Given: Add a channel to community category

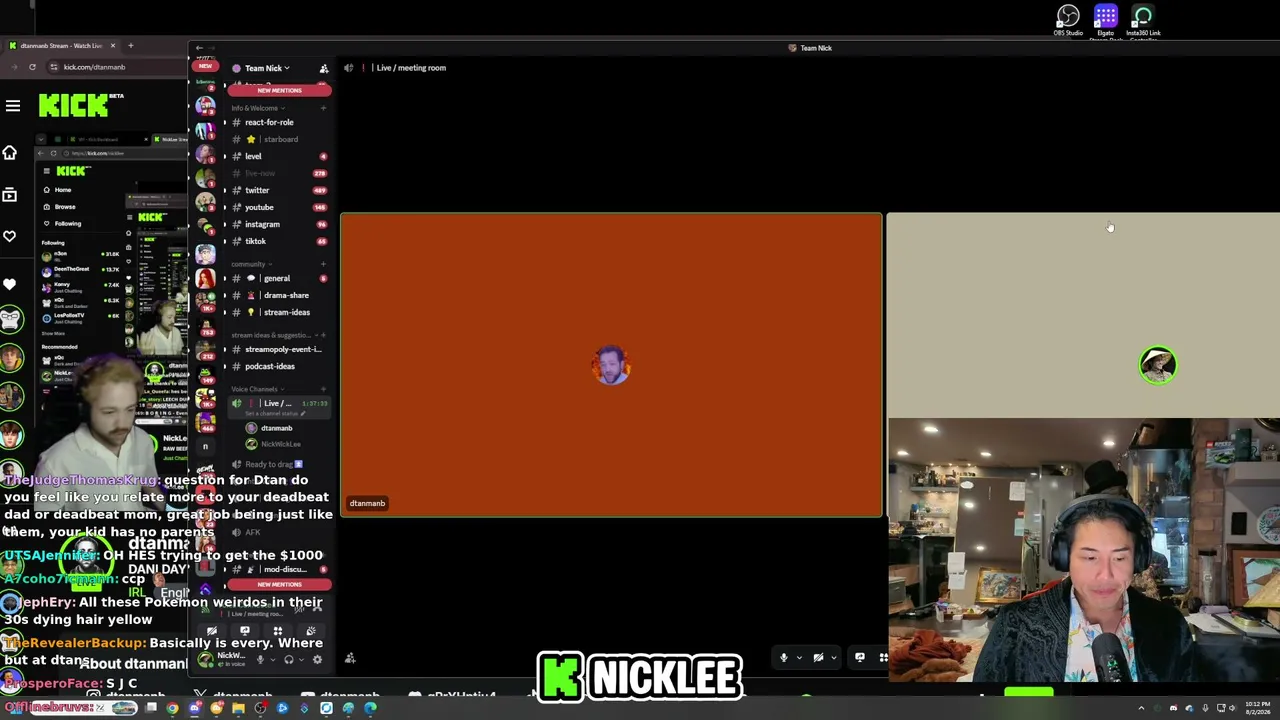Looking at the screenshot, I should pos(323,264).
